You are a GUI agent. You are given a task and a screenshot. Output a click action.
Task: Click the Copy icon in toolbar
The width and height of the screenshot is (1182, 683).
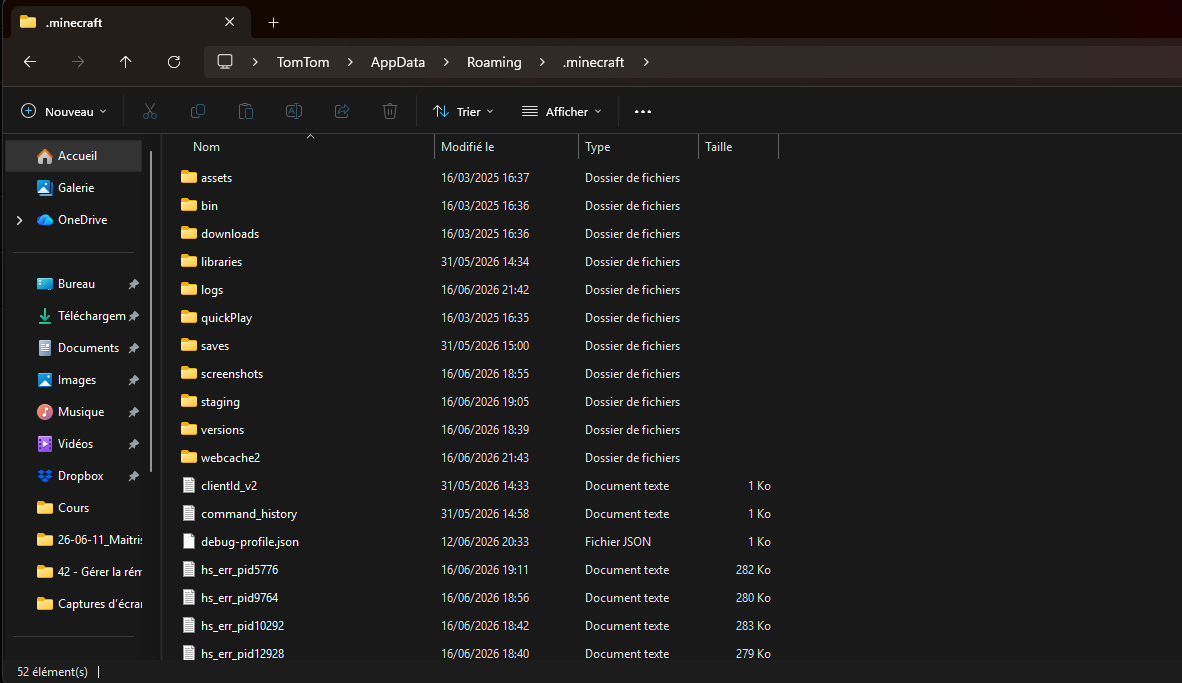coord(198,112)
